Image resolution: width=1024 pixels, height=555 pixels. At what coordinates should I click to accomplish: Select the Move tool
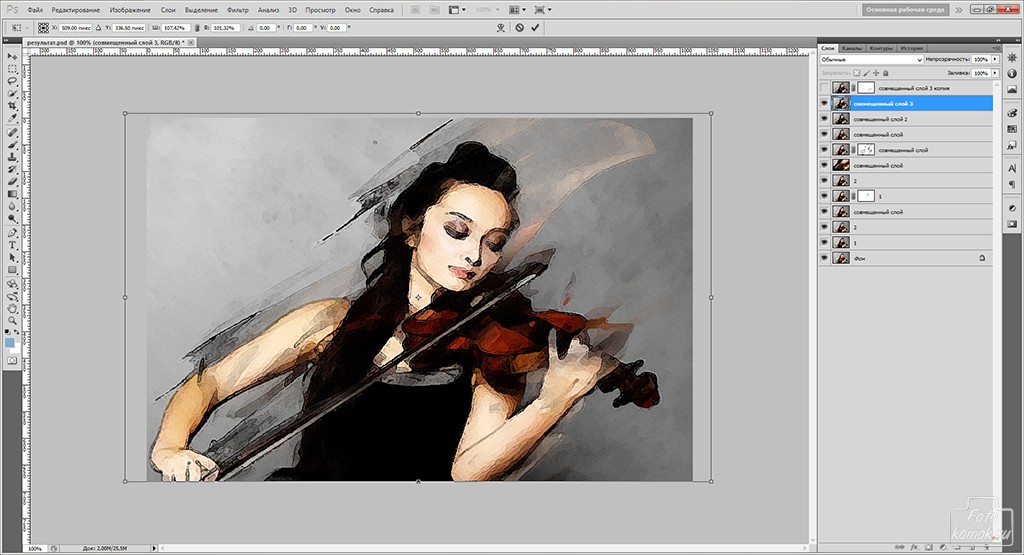(12, 57)
